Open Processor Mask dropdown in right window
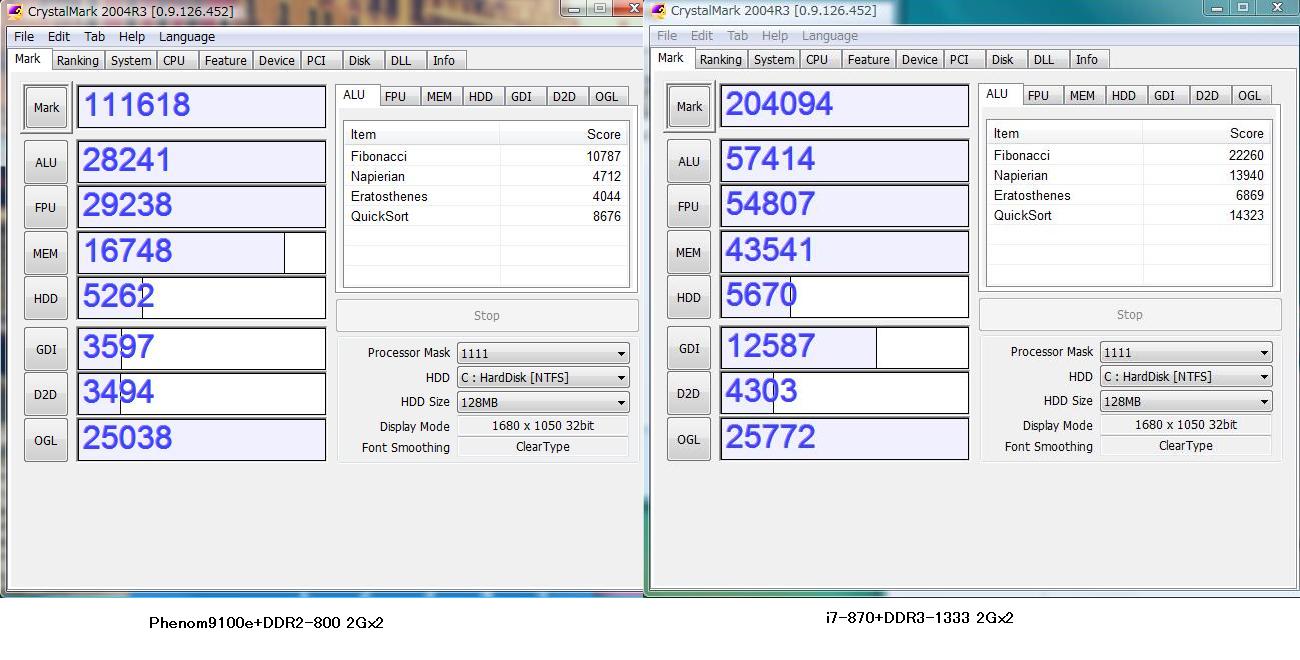Viewport: 1300px width, 660px height. click(1186, 352)
